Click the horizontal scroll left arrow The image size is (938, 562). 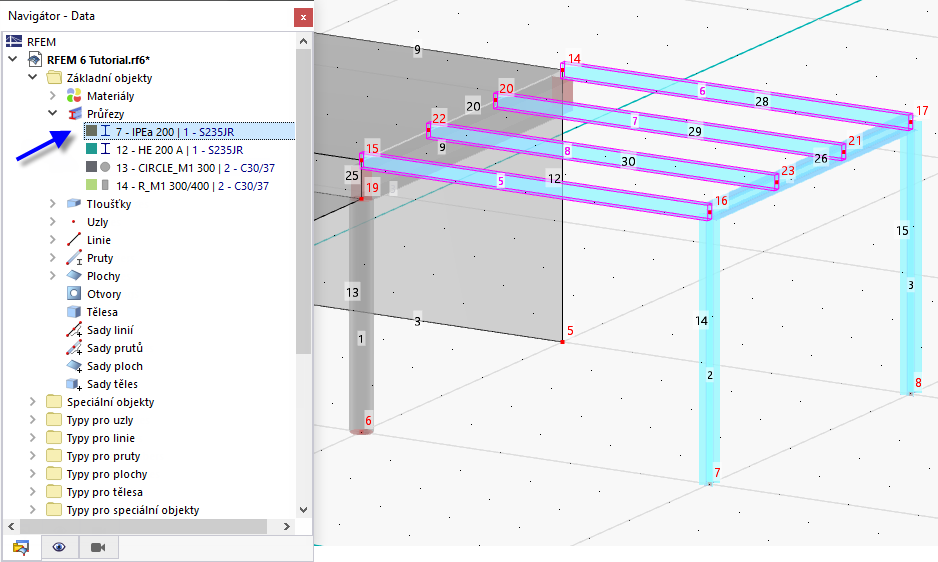(11, 526)
